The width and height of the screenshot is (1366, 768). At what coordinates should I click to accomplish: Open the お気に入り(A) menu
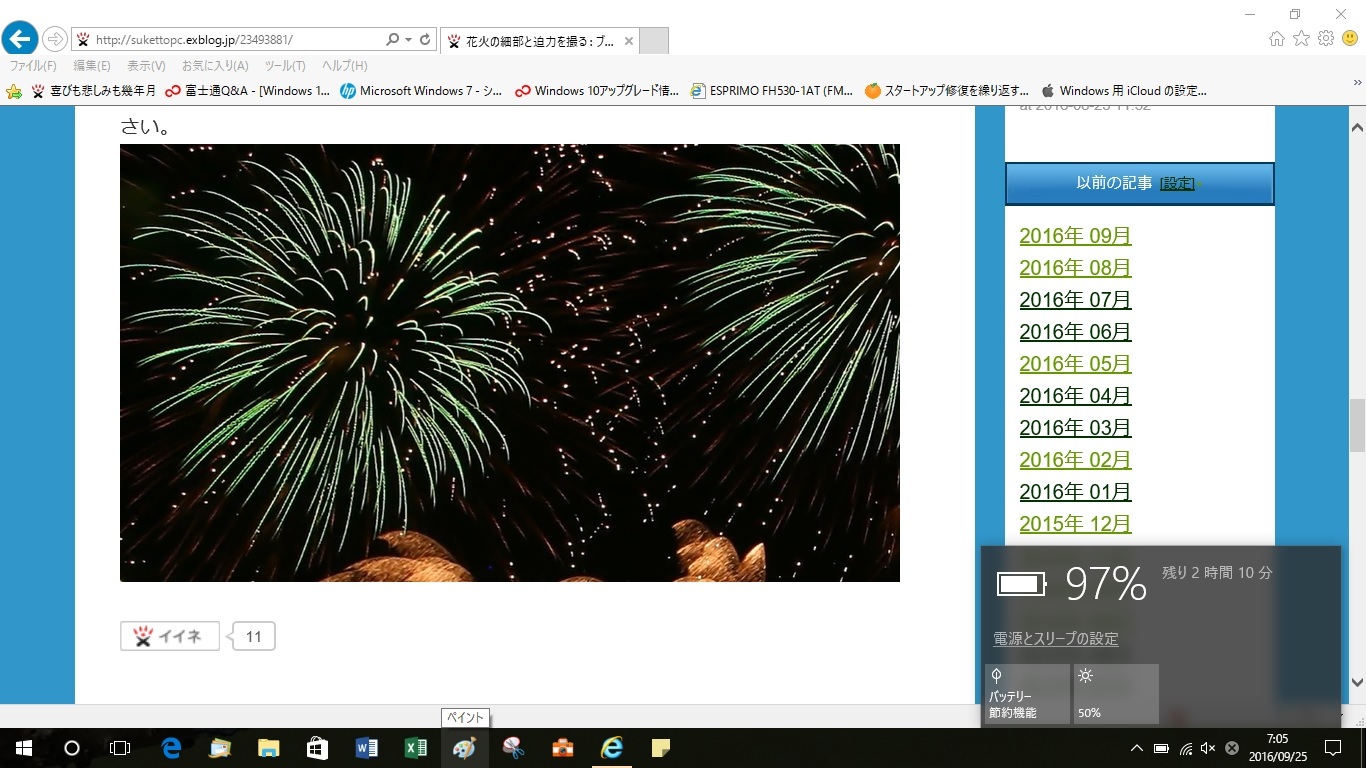click(x=215, y=66)
